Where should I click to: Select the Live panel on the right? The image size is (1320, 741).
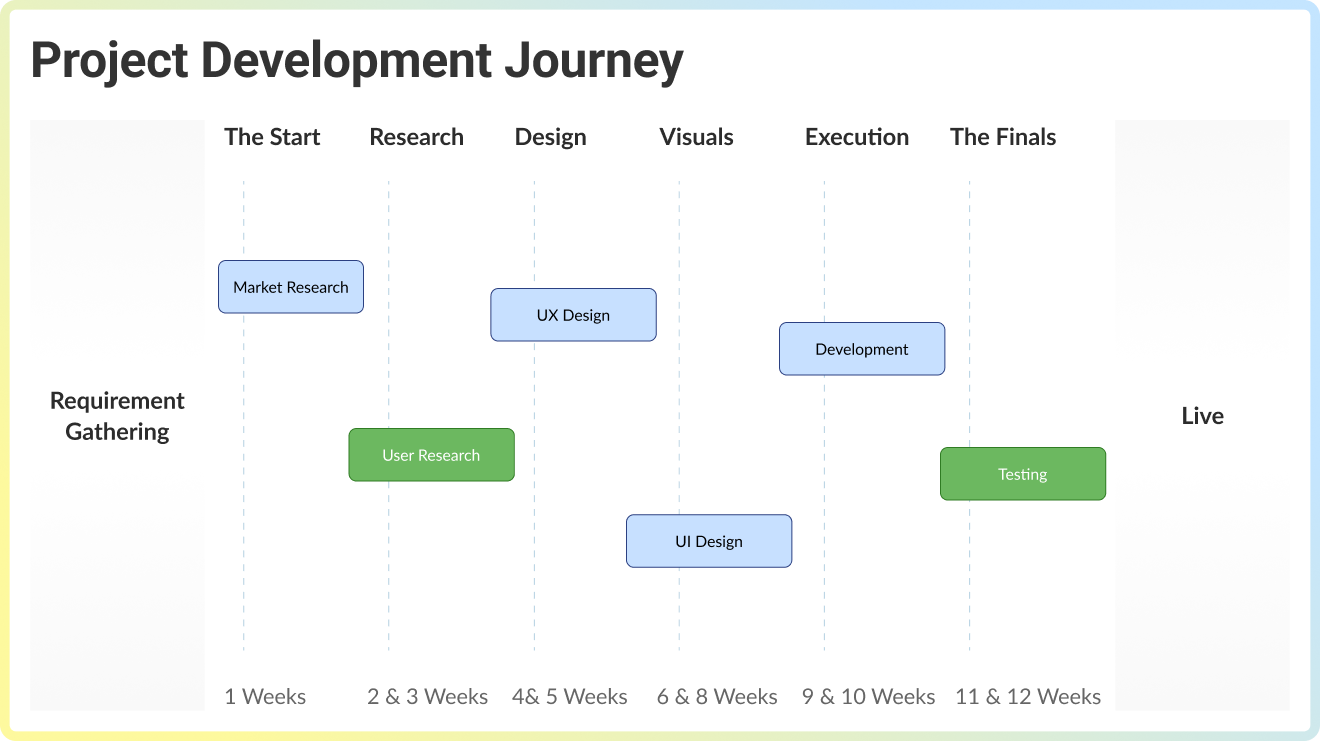(x=1203, y=415)
